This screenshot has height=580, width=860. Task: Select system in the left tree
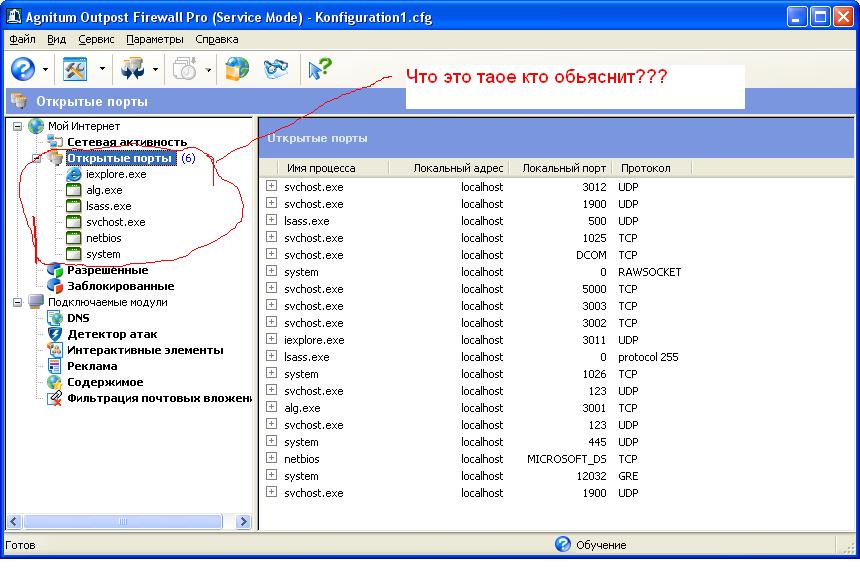click(x=103, y=254)
